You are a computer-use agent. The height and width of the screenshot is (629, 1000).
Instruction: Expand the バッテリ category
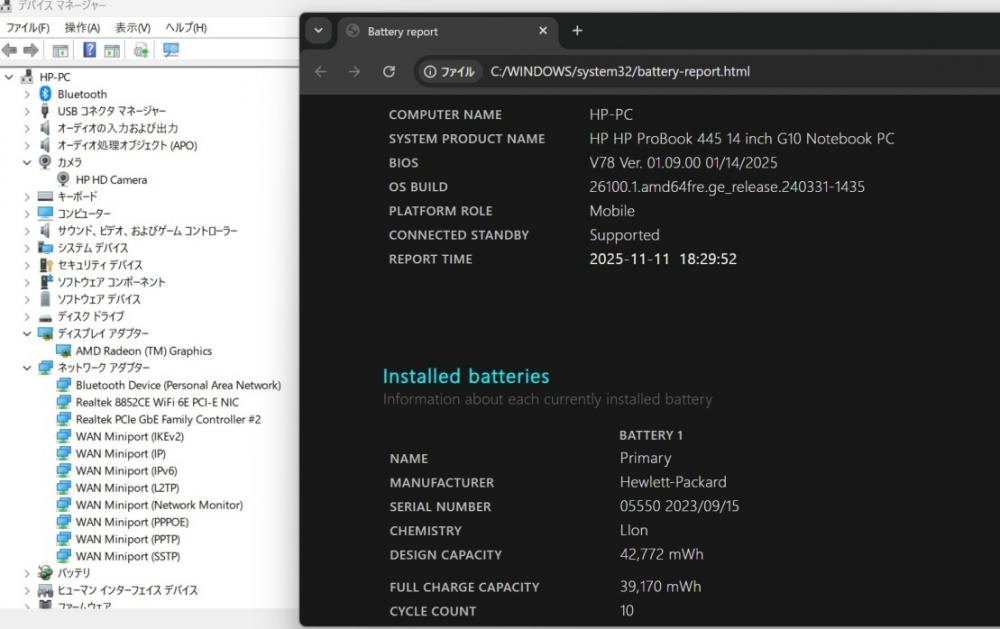coord(27,573)
